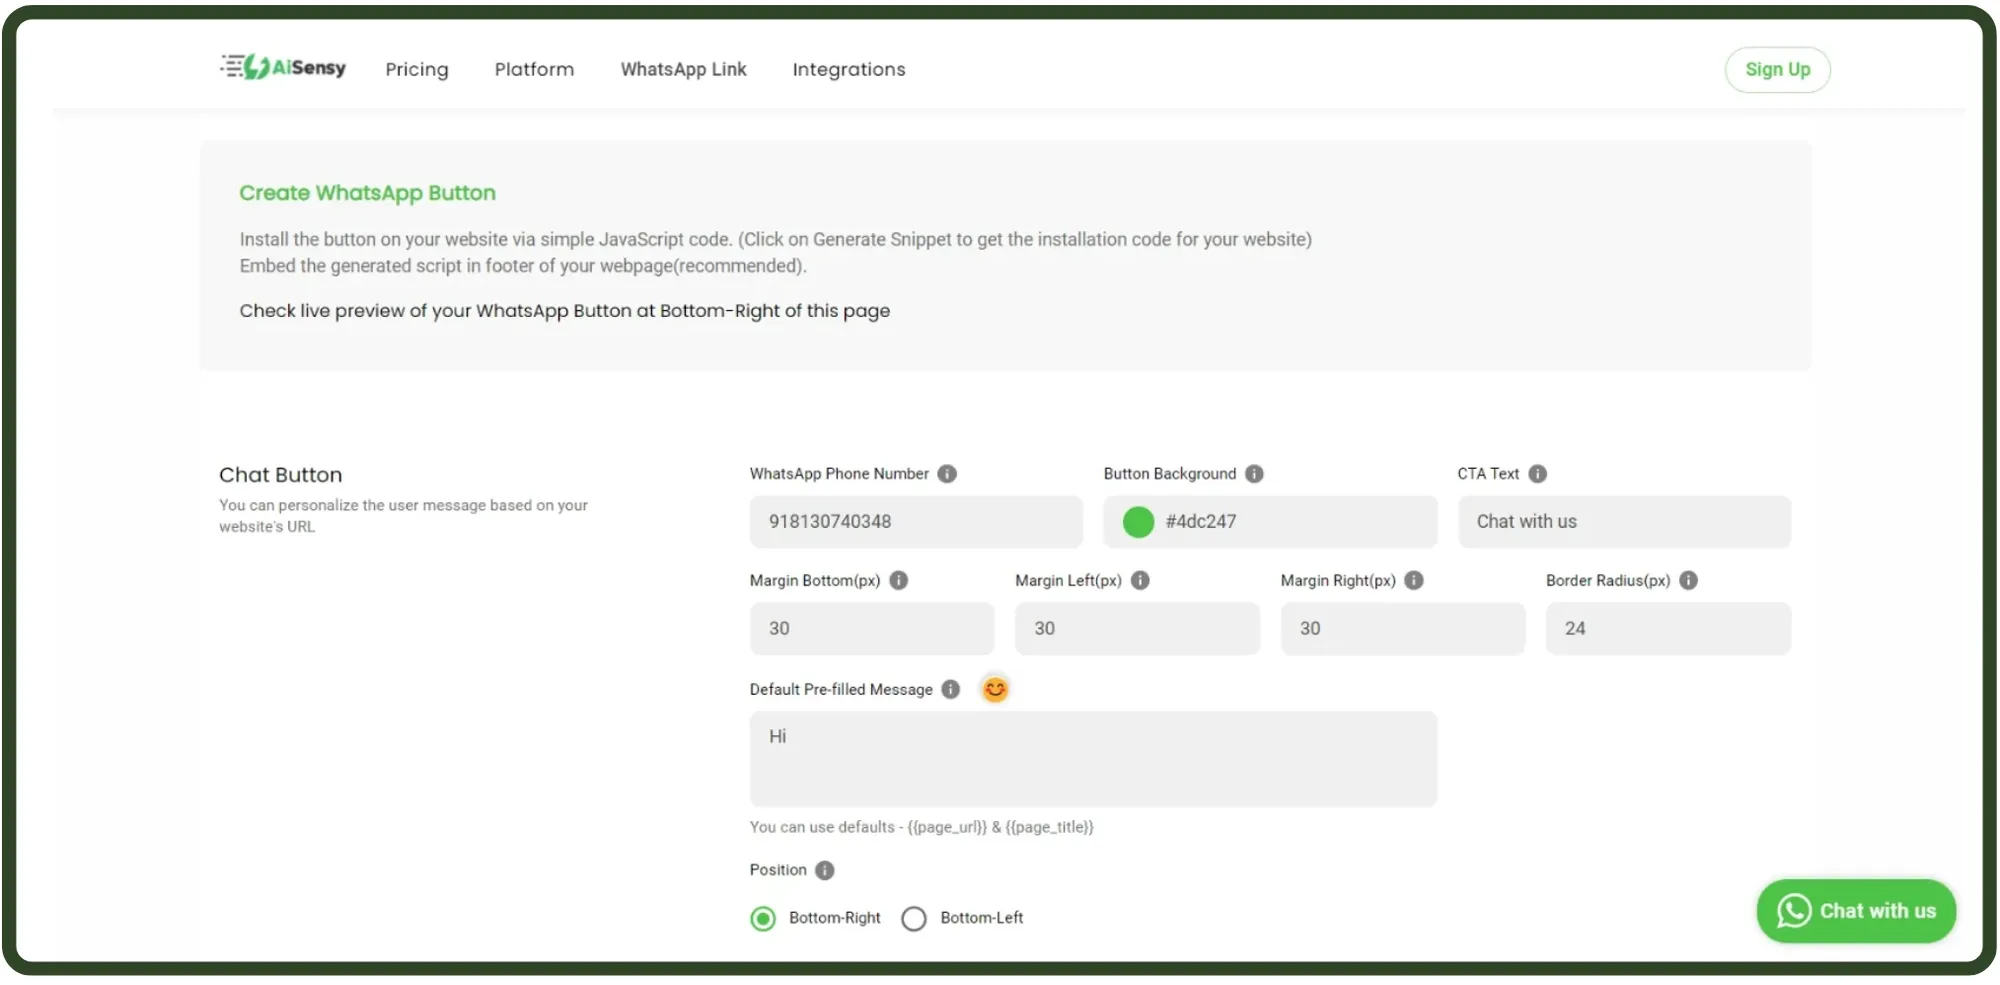Click the Sign Up button
The height and width of the screenshot is (985, 2000).
click(1778, 69)
